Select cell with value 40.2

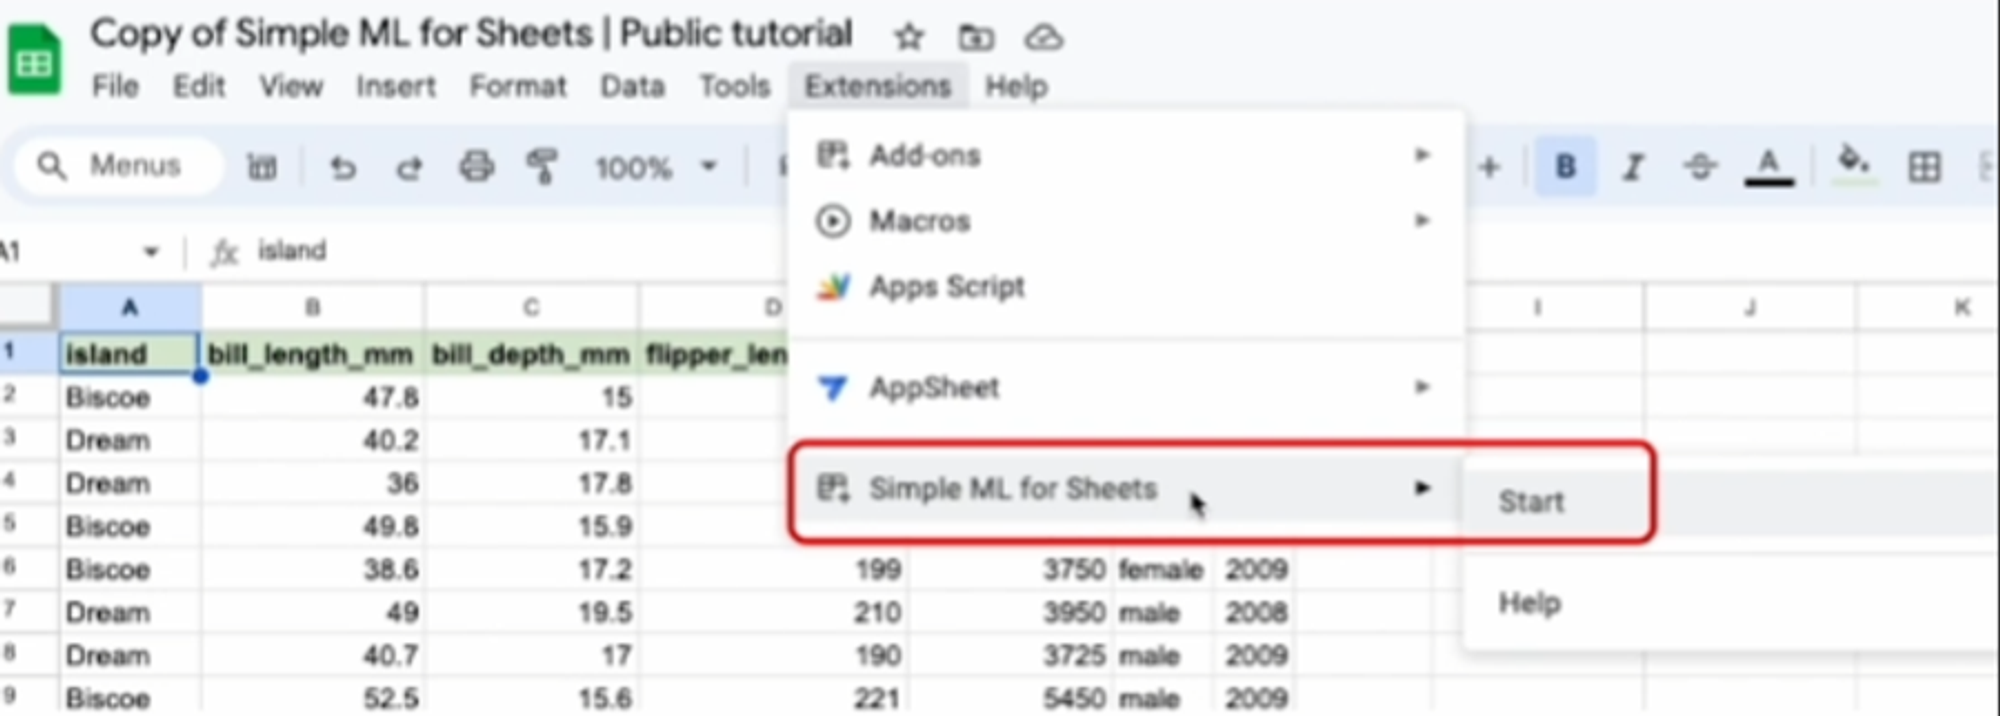[x=312, y=440]
